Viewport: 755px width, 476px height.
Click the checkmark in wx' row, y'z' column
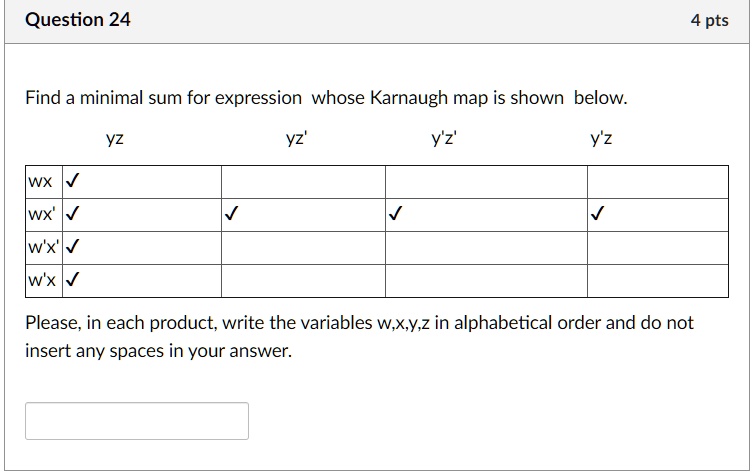[x=395, y=213]
